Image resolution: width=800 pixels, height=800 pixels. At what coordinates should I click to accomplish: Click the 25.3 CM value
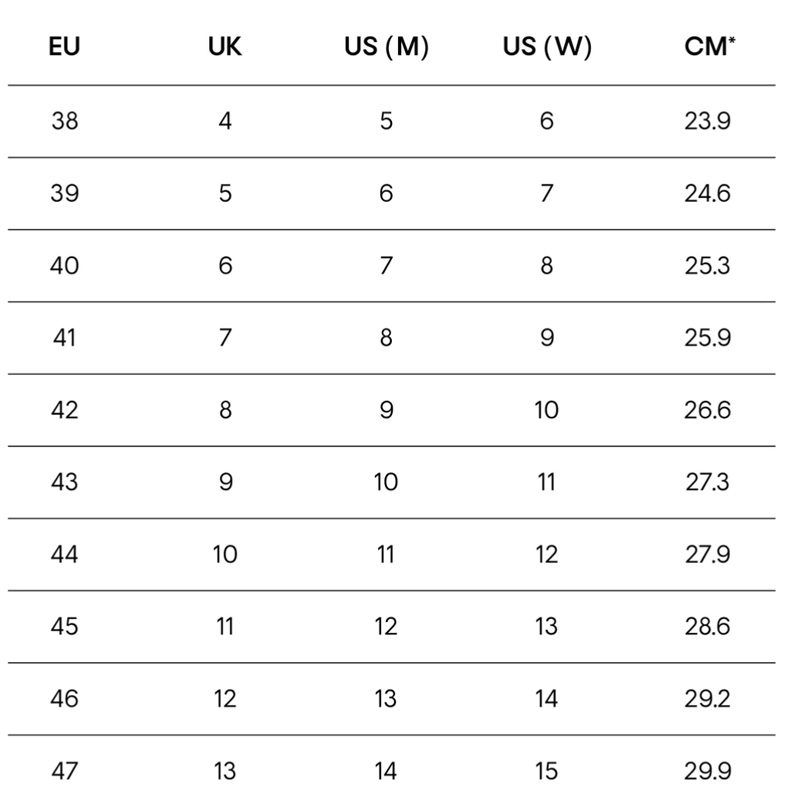(x=707, y=266)
